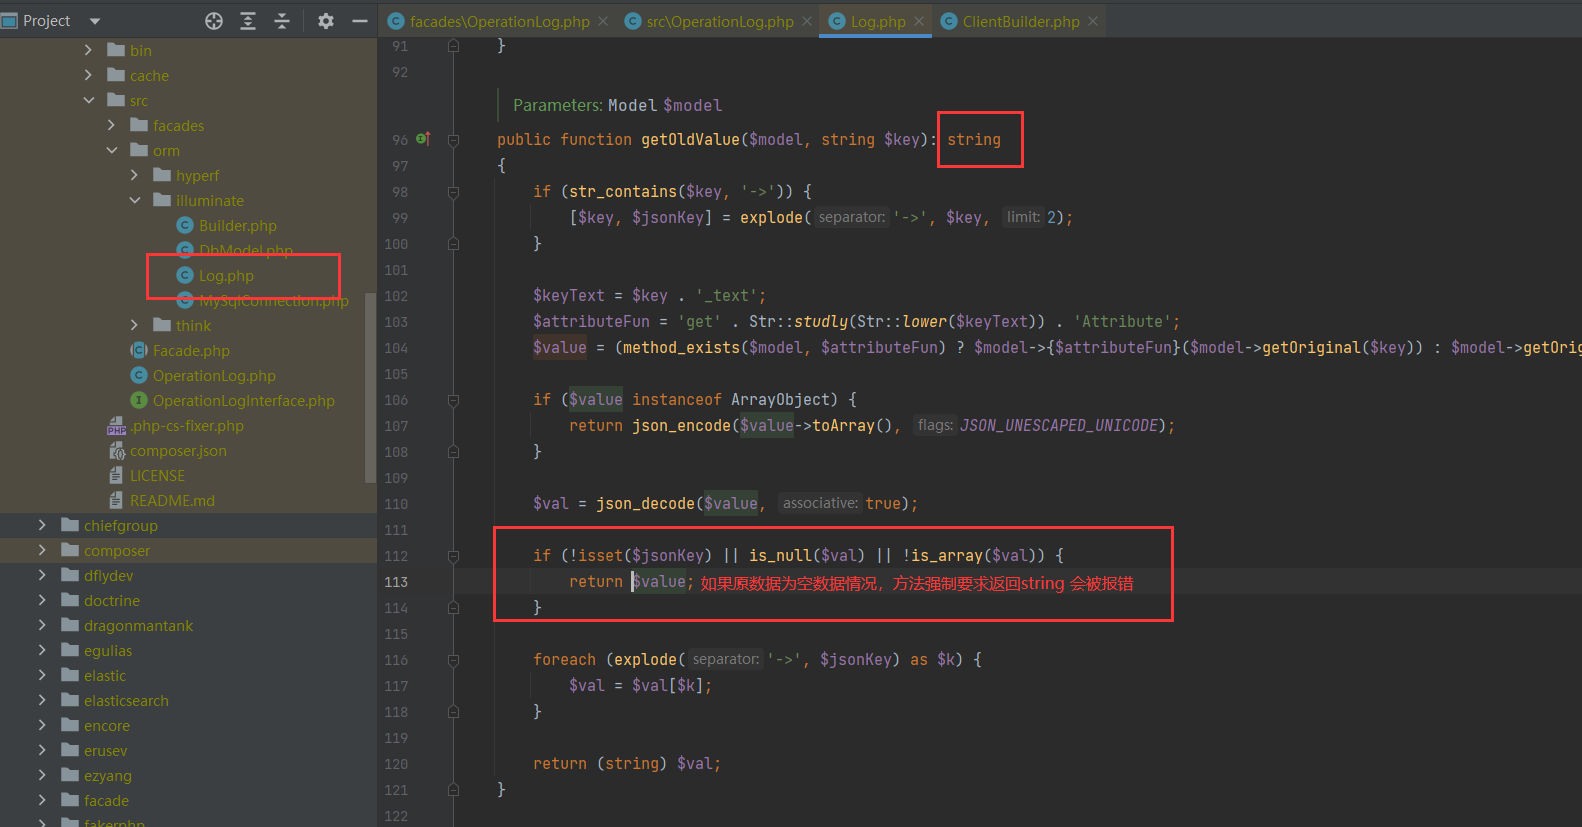Click the override gutter icon on line 96

point(423,139)
